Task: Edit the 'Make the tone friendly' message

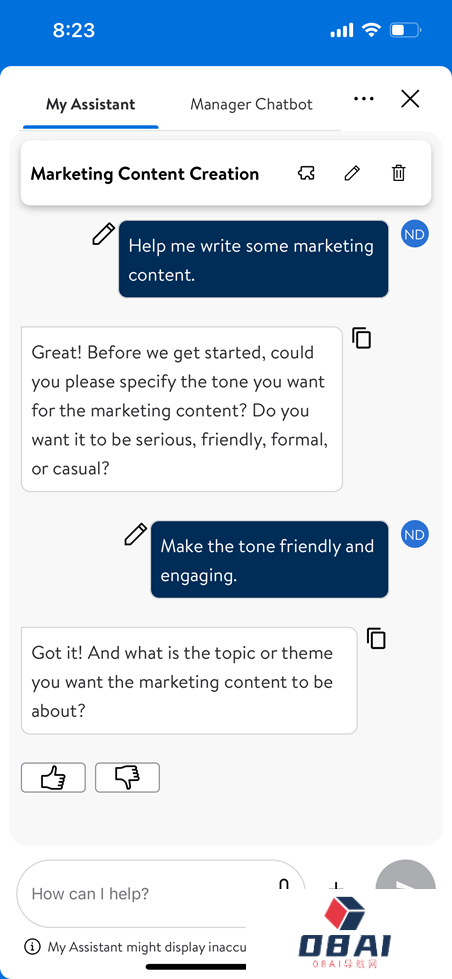Action: (135, 534)
